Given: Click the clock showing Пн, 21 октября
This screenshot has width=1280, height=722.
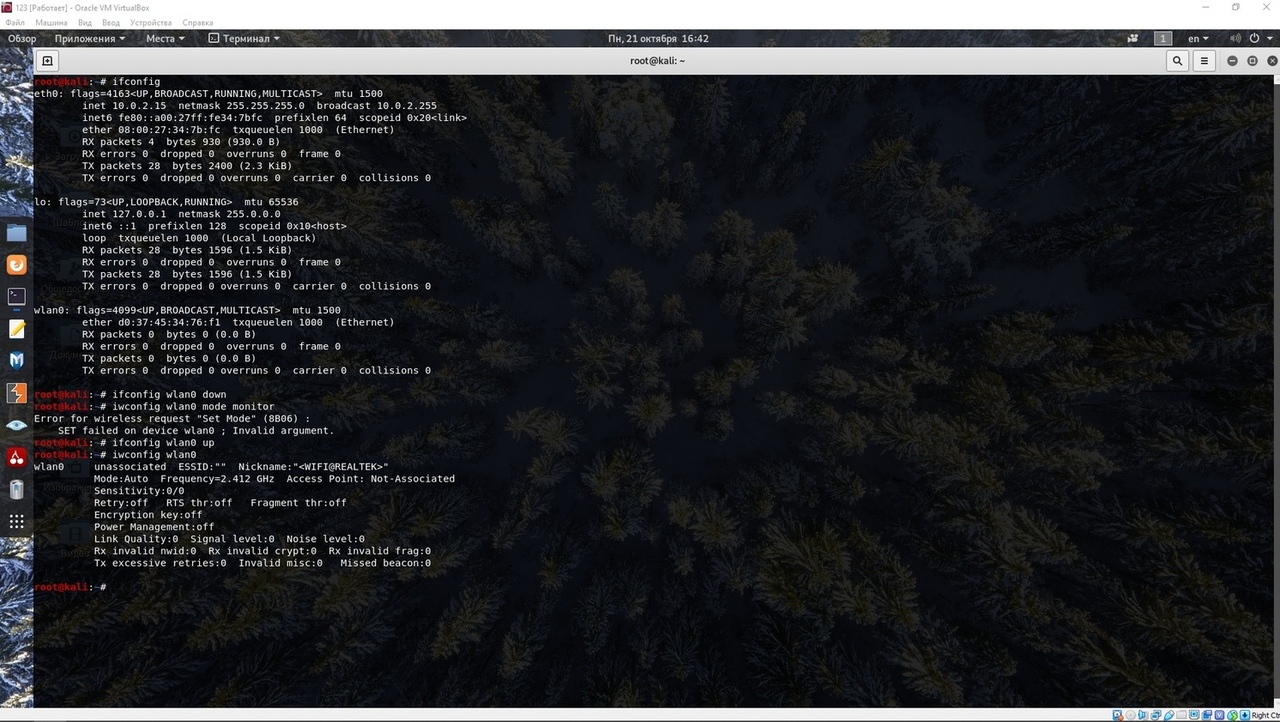Looking at the screenshot, I should click(x=658, y=39).
